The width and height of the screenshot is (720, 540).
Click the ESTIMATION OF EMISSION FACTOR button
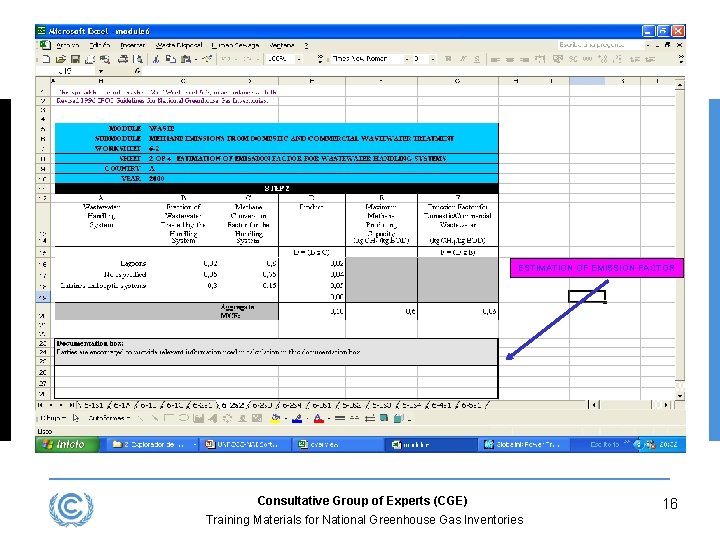click(596, 268)
